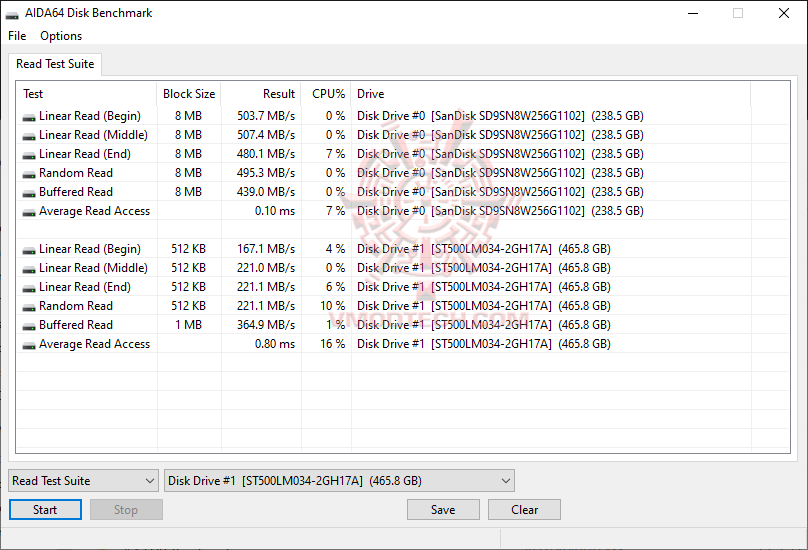
Task: Click the AIDA64 Disk Benchmark title bar icon
Action: coord(12,14)
